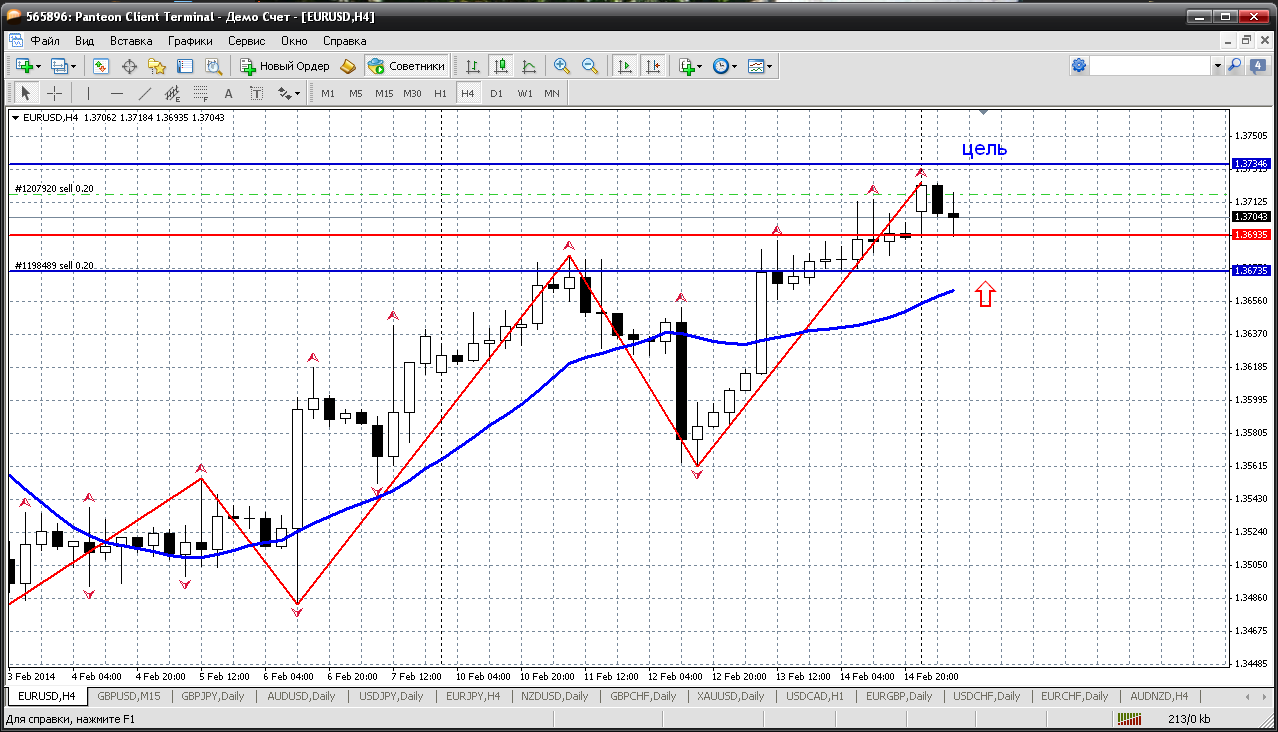Open search settings gear icon
Viewport: 1278px width, 732px height.
click(x=1079, y=65)
